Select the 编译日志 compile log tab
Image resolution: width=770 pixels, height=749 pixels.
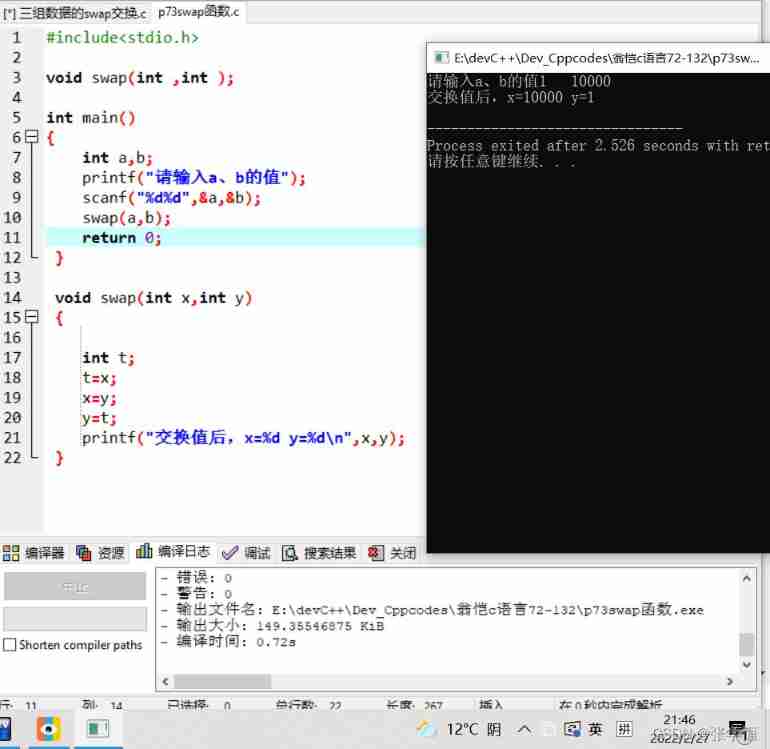click(x=176, y=552)
